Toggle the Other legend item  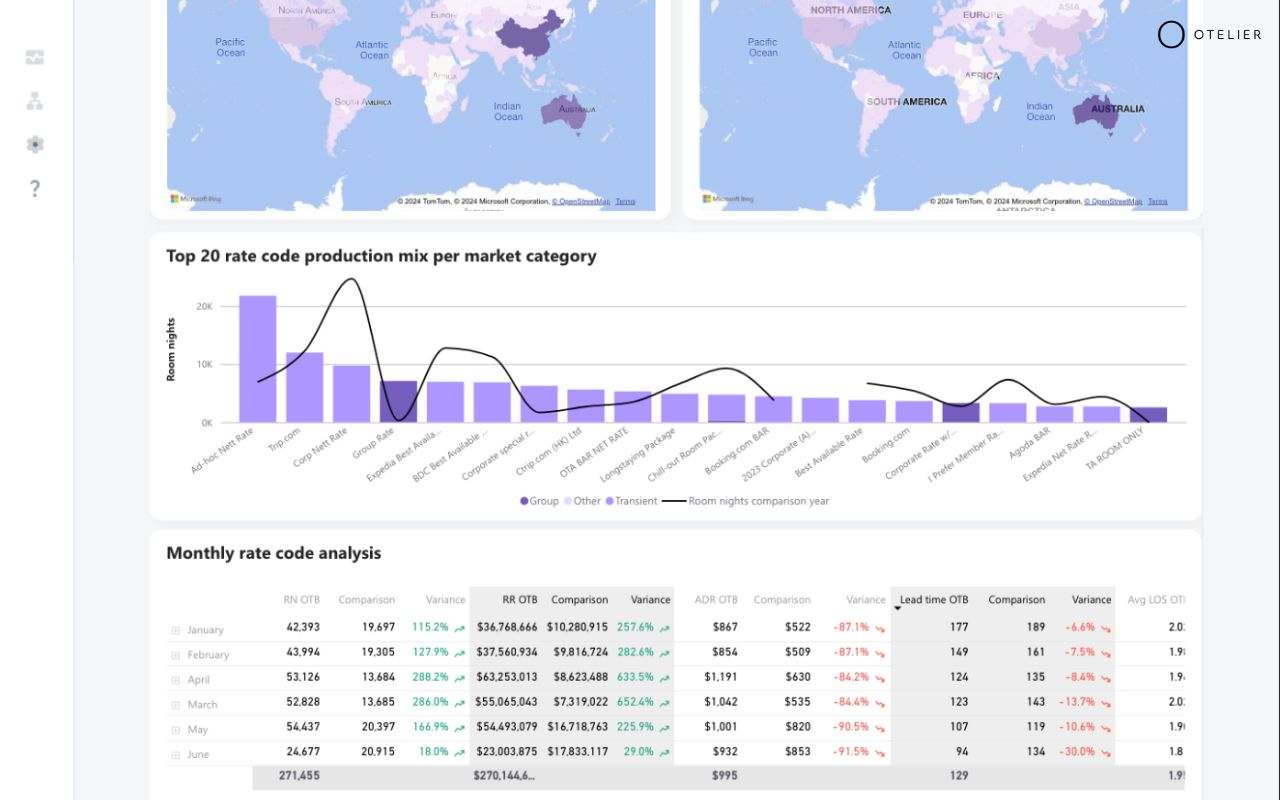click(x=582, y=501)
